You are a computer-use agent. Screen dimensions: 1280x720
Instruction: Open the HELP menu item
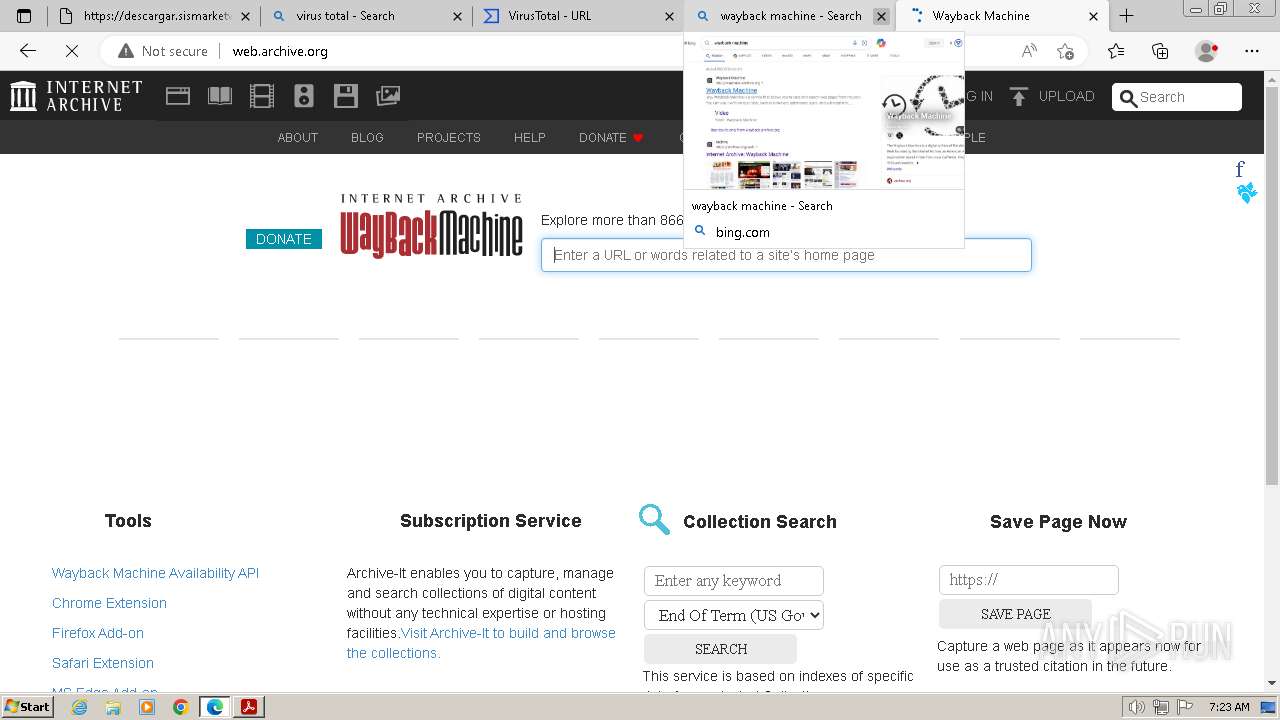(x=530, y=137)
